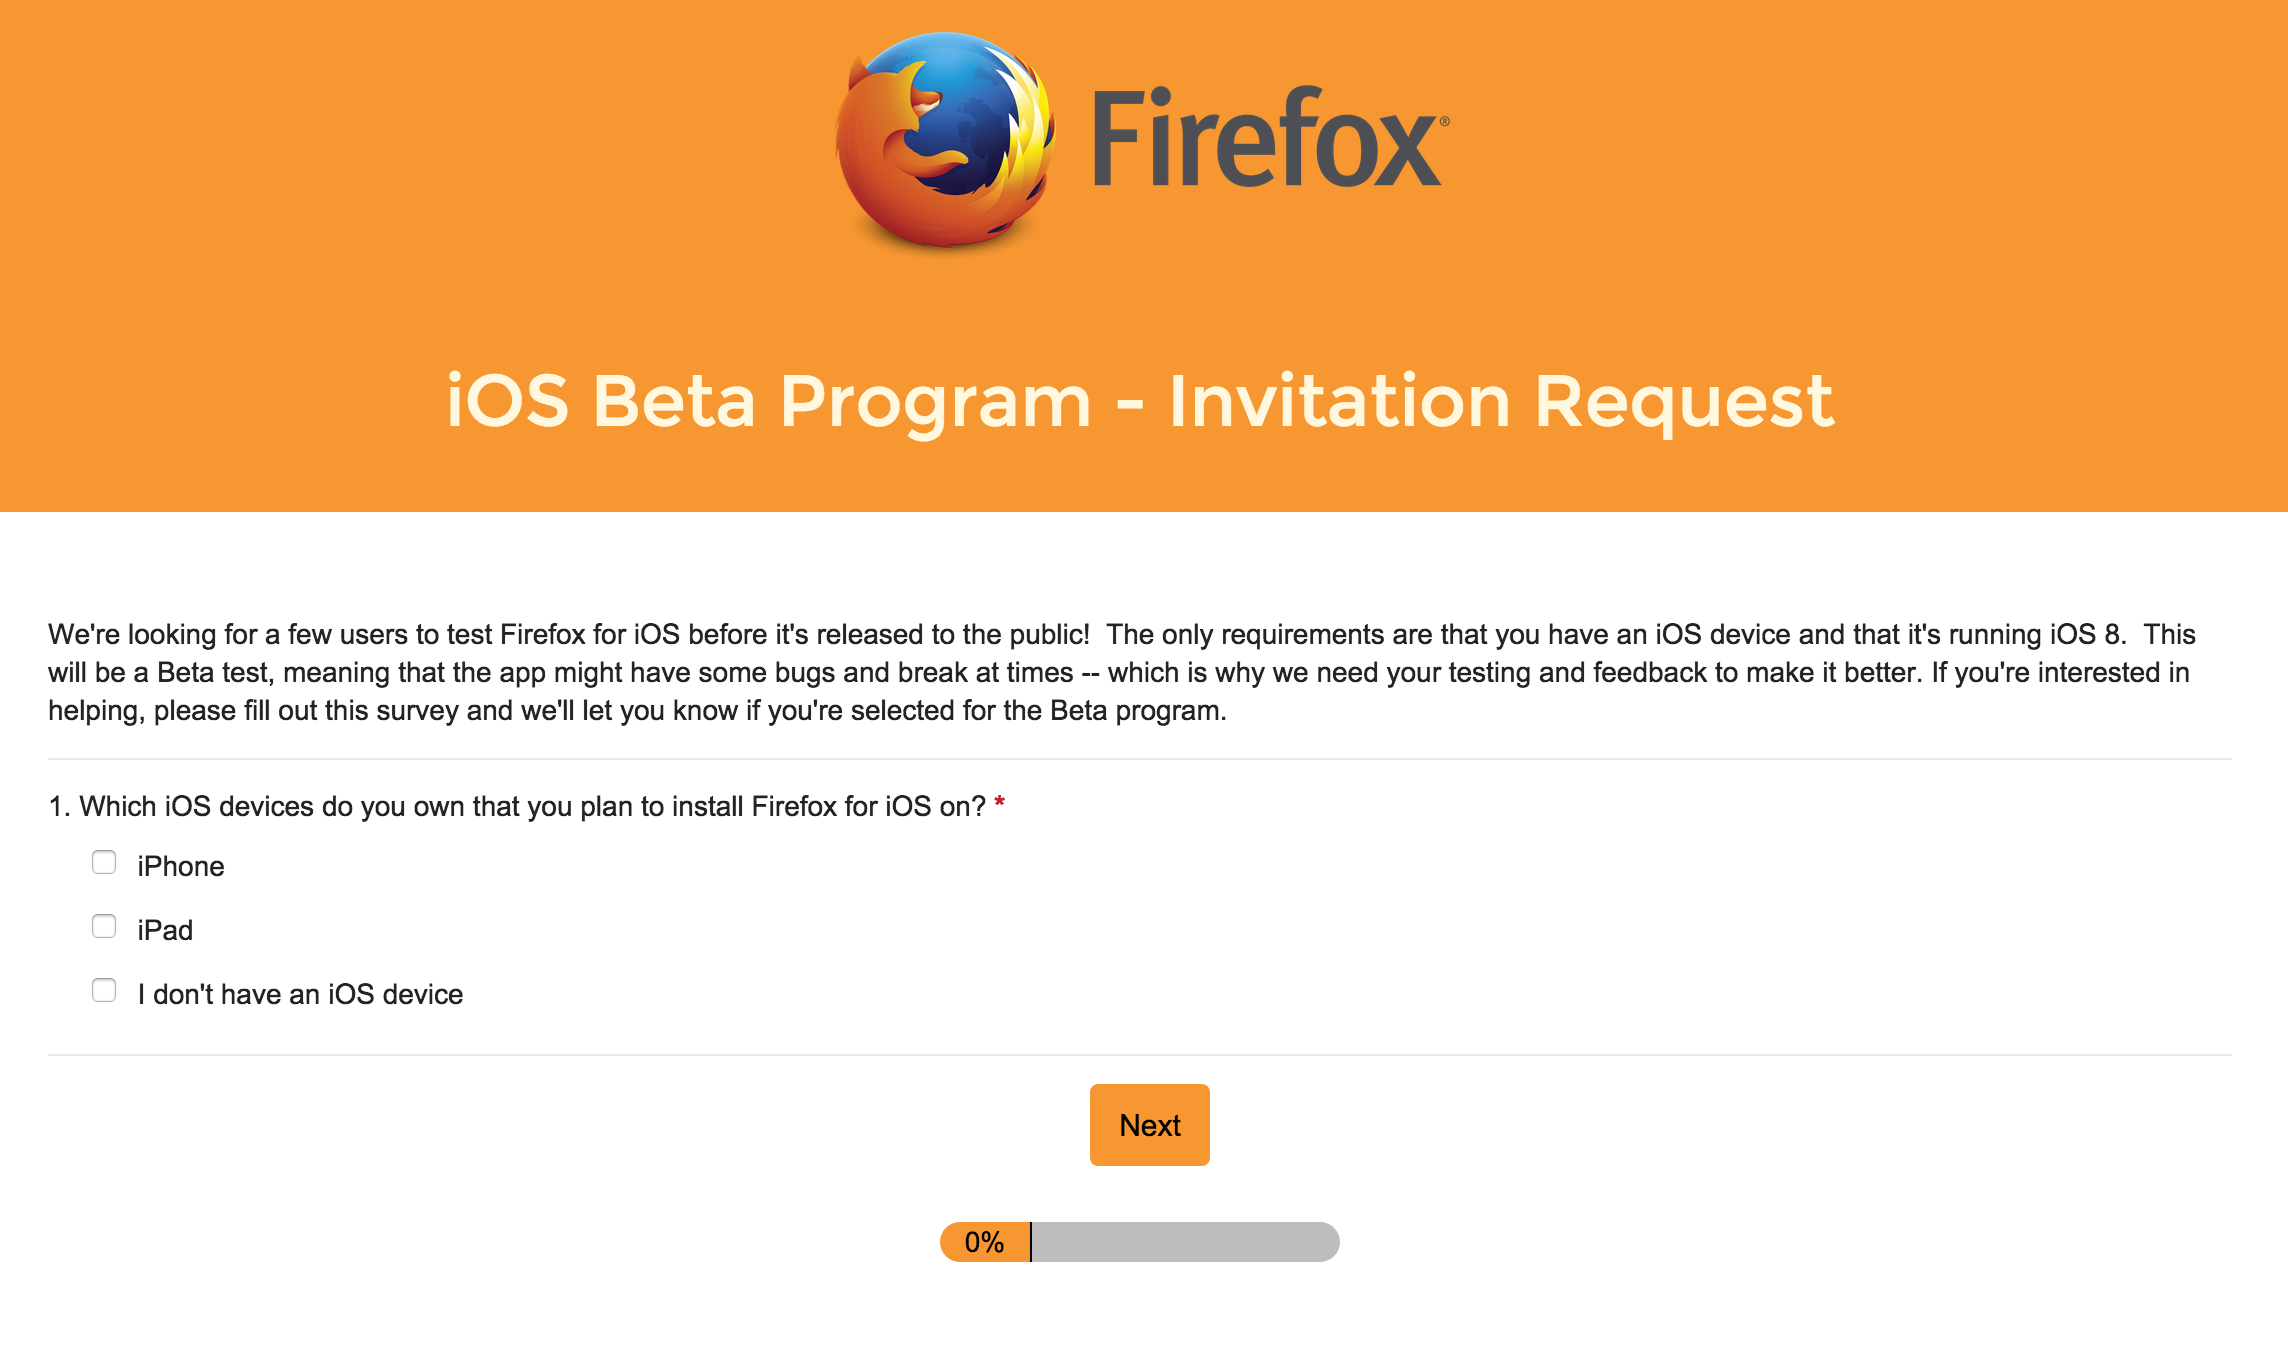This screenshot has width=2288, height=1366.
Task: Tick the iPad checkbox
Action: click(104, 926)
